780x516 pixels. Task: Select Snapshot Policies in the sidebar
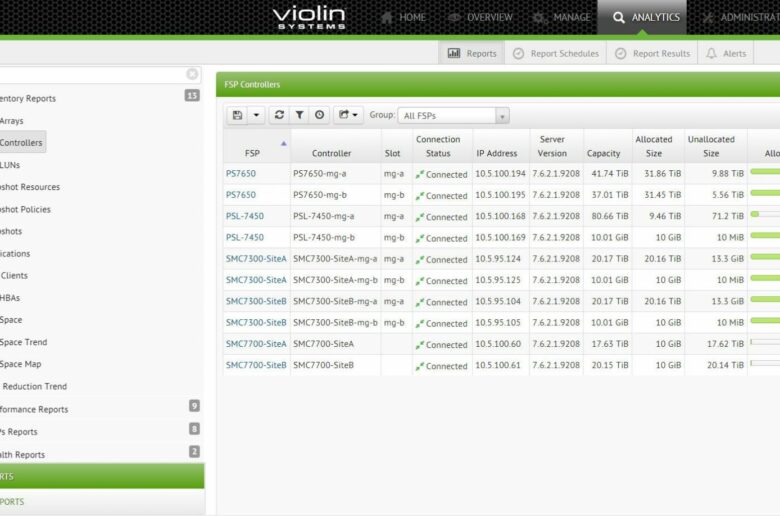pos(25,209)
